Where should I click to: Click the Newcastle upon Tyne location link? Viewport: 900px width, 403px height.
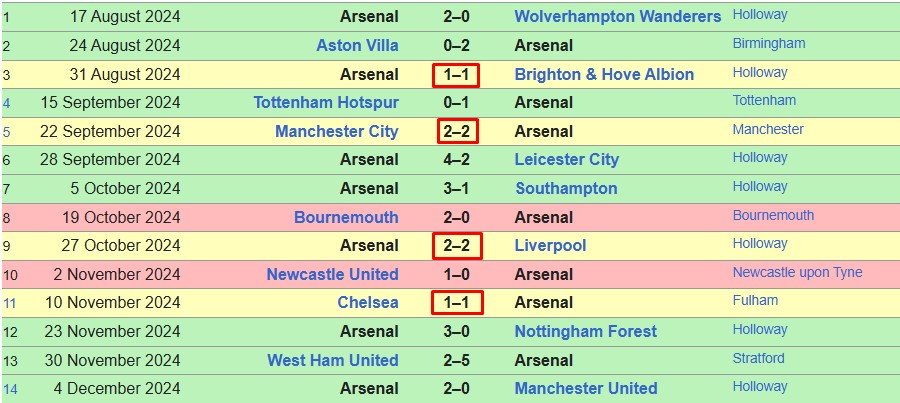[x=797, y=273]
